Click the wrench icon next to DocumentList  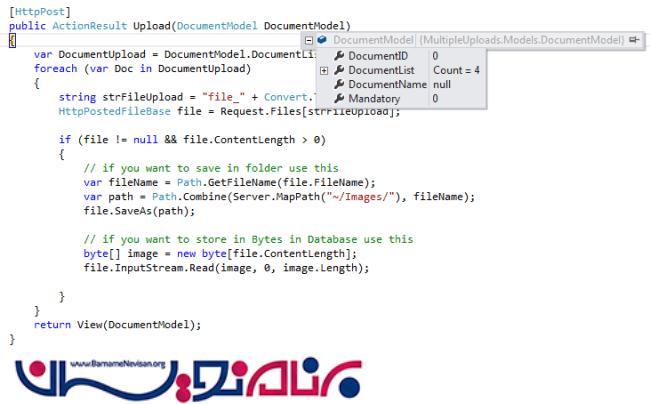[339, 70]
